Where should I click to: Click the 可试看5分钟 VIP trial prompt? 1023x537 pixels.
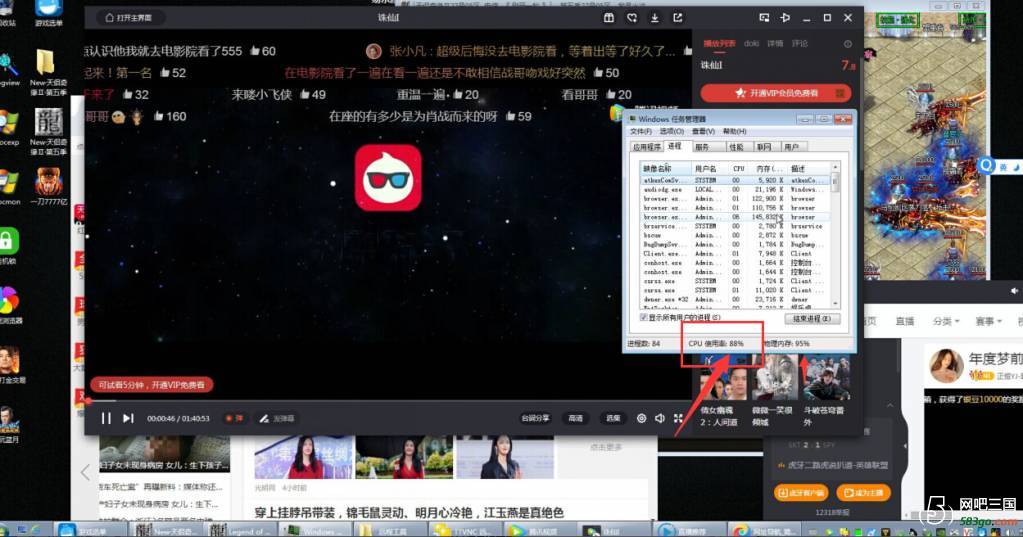click(152, 385)
